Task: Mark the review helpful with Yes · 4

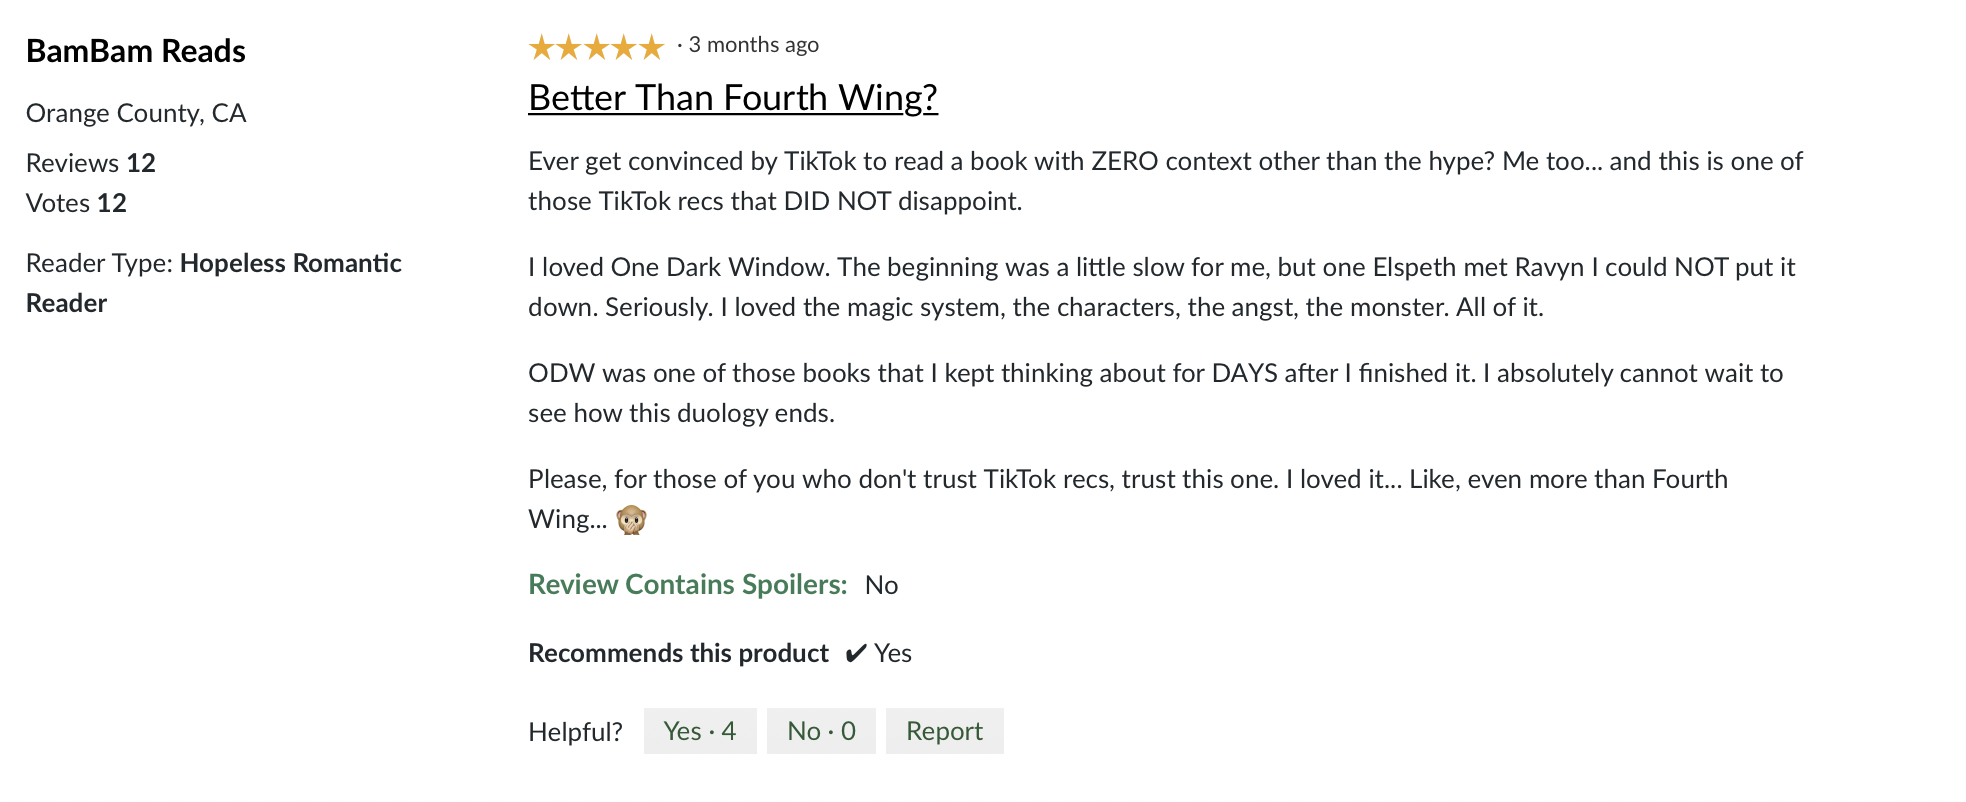Action: 700,731
